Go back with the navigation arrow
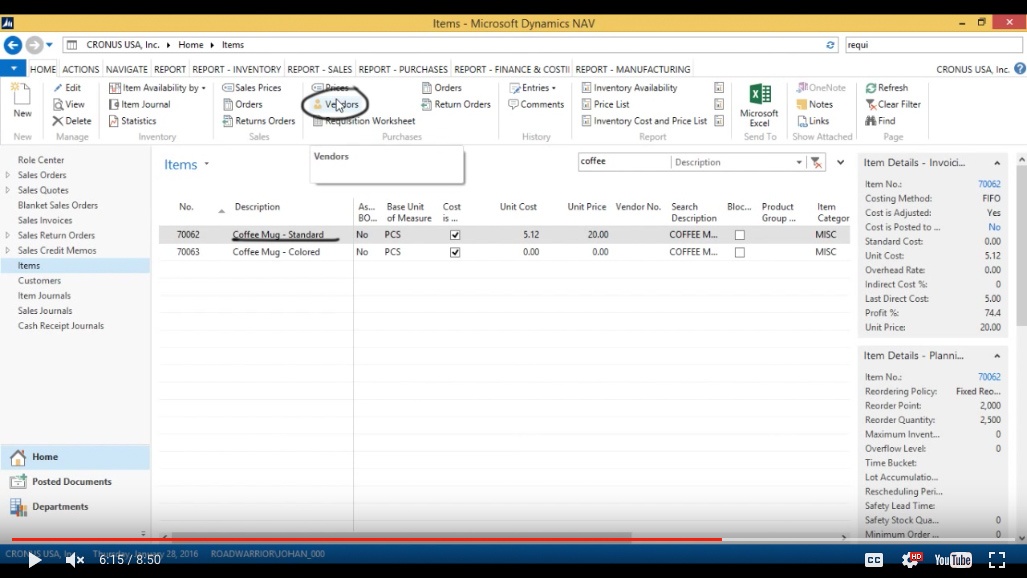The width and height of the screenshot is (1027, 578). (x=12, y=45)
